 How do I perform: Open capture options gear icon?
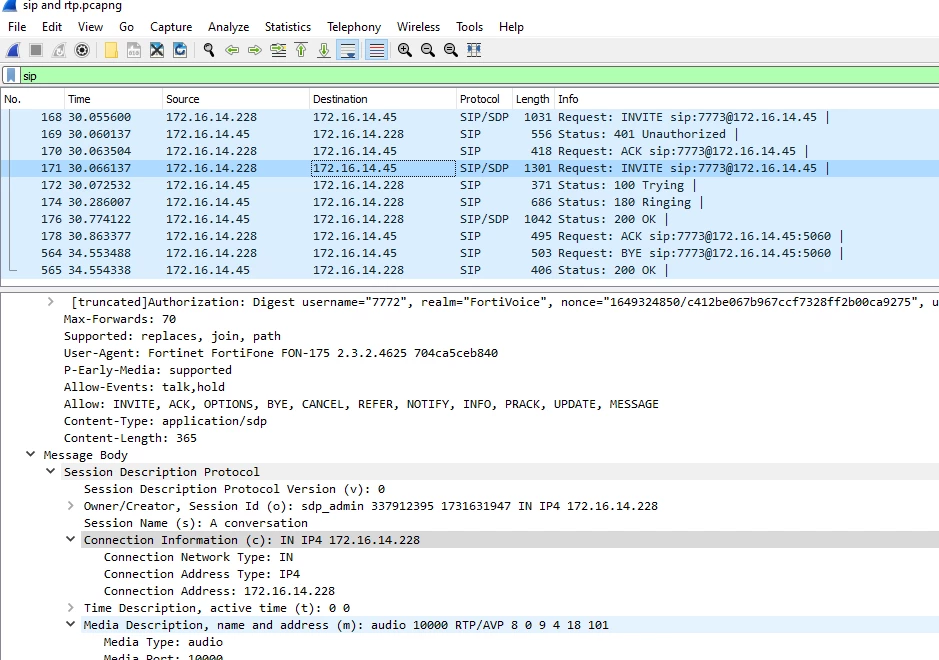82,50
